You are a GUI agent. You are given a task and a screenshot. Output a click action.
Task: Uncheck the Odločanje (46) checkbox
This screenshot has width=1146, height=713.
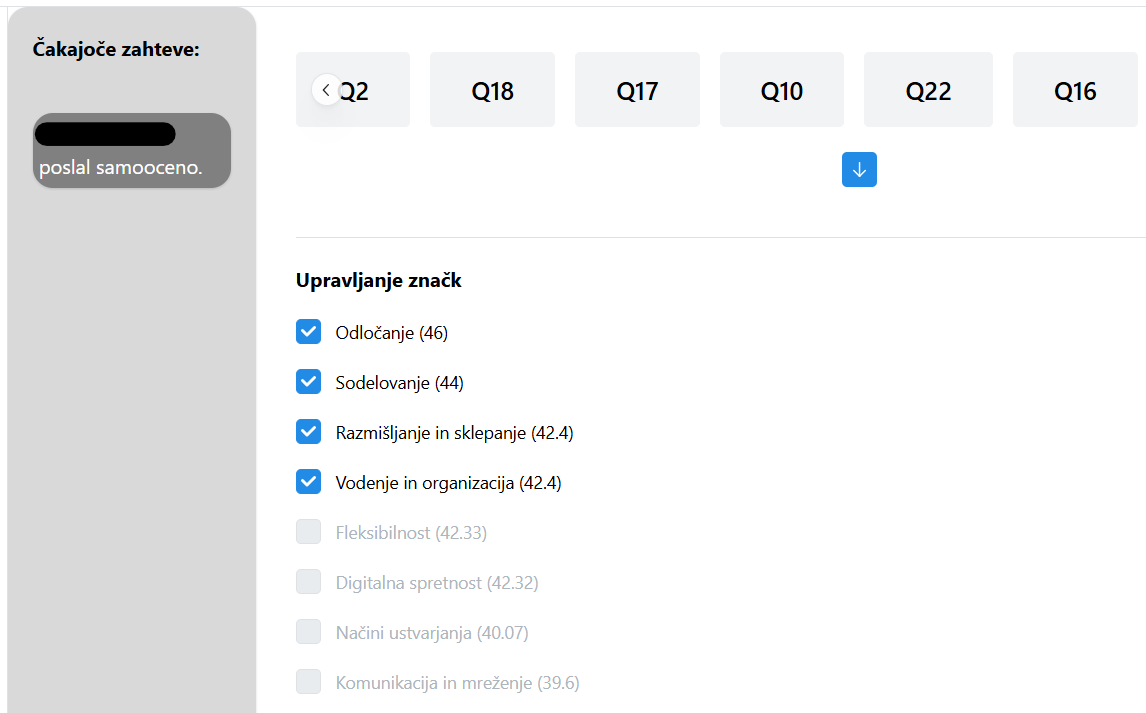point(308,332)
